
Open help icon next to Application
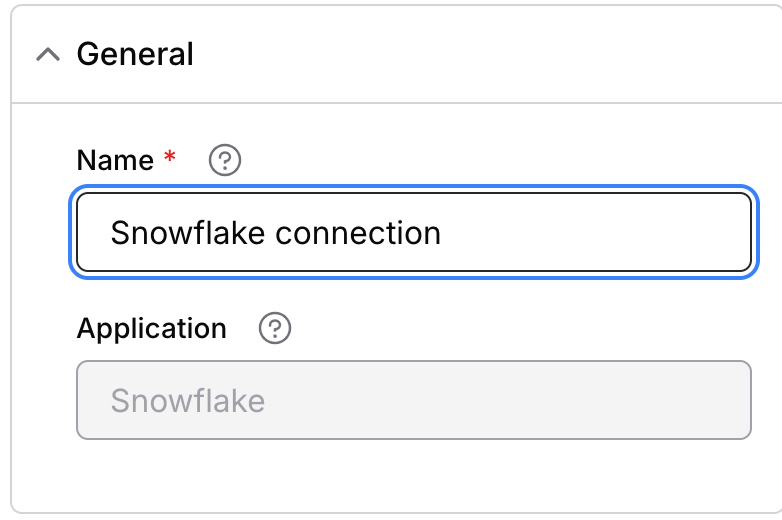(275, 328)
